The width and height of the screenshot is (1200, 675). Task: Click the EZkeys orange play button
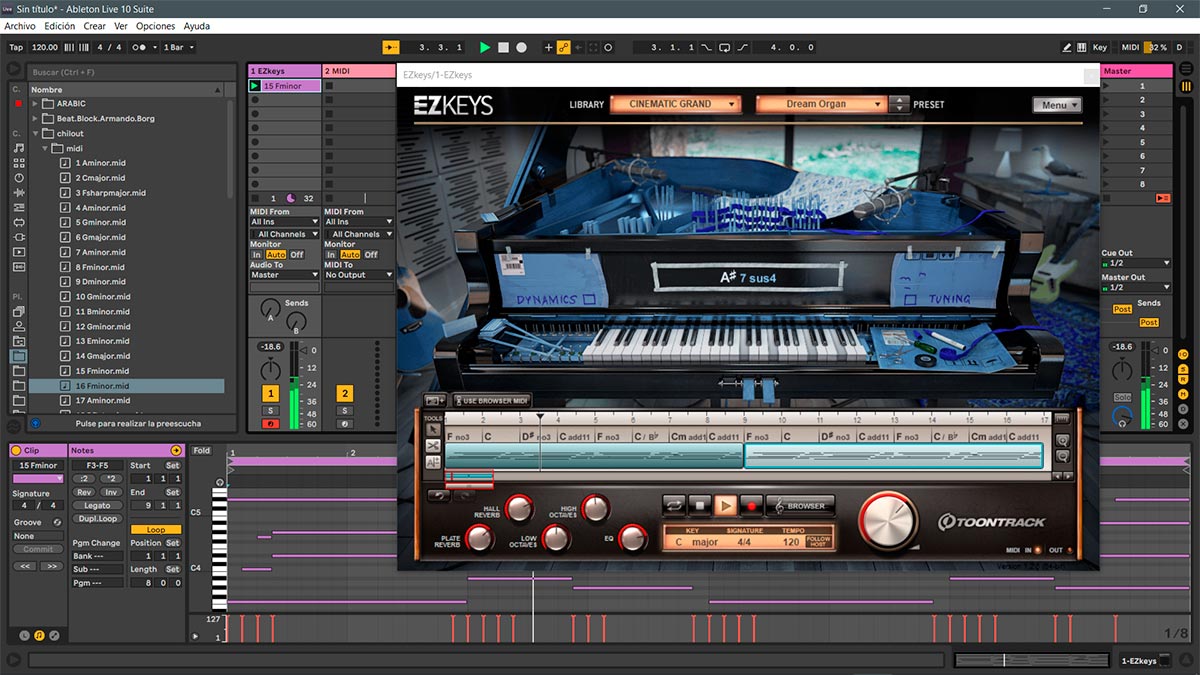[x=725, y=506]
